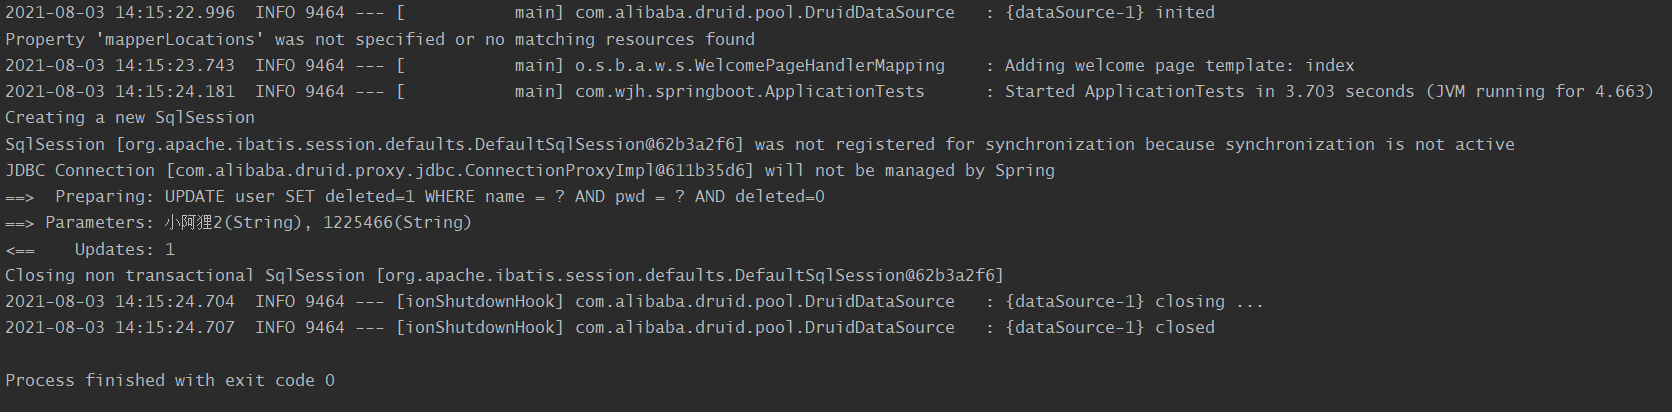Click the '{dataSource-1} closing ...' log line

pos(634,301)
